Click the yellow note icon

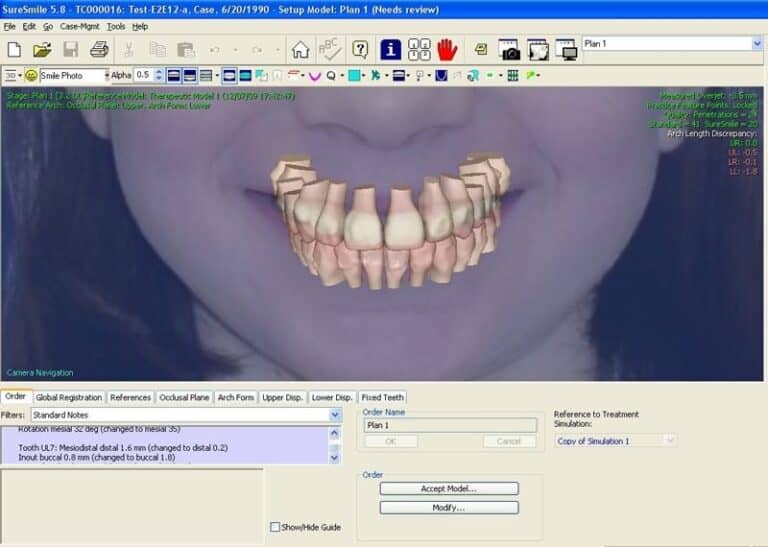click(x=481, y=49)
